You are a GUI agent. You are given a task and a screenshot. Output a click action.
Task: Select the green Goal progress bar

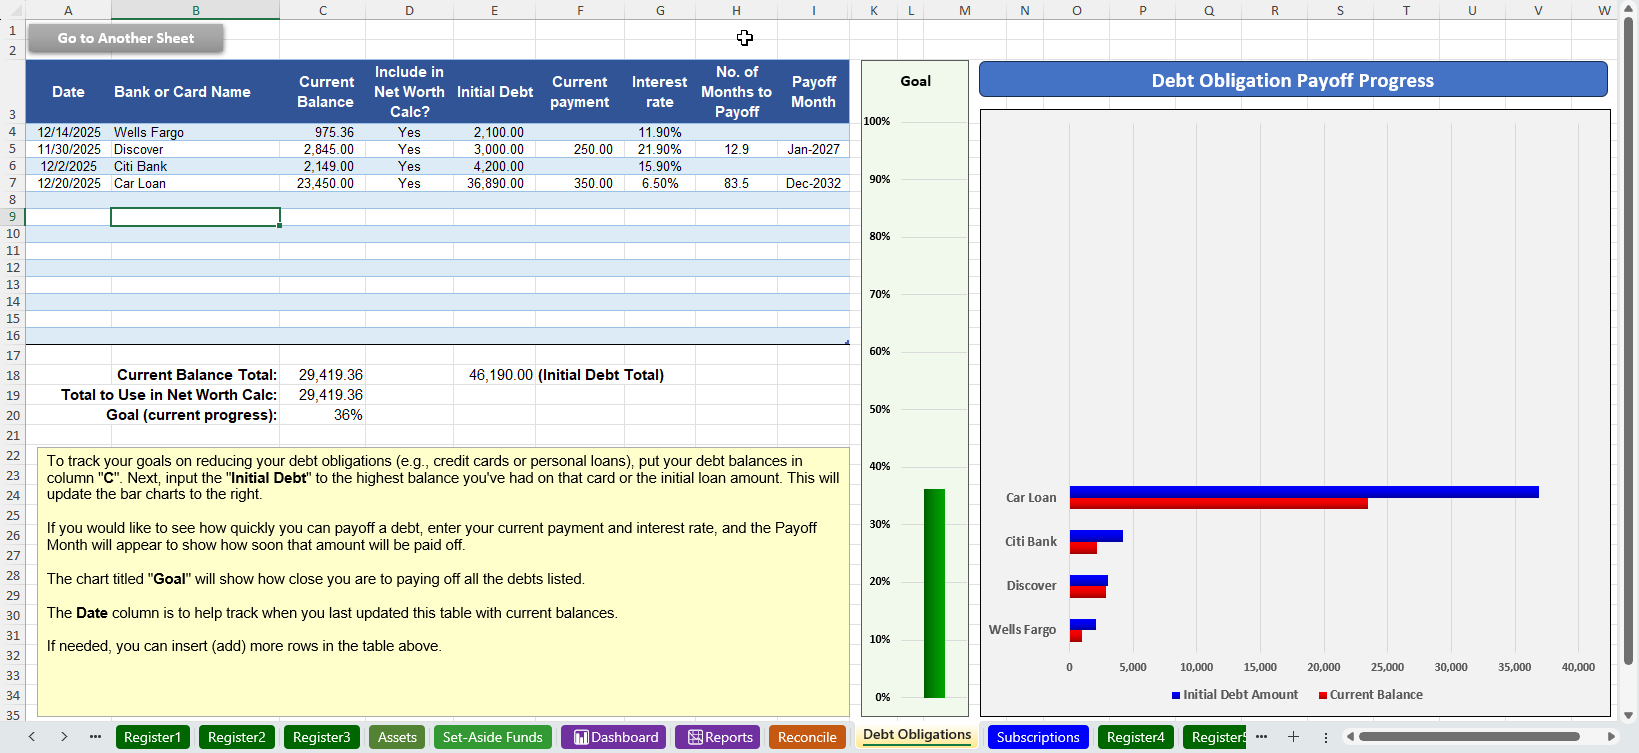(x=934, y=592)
